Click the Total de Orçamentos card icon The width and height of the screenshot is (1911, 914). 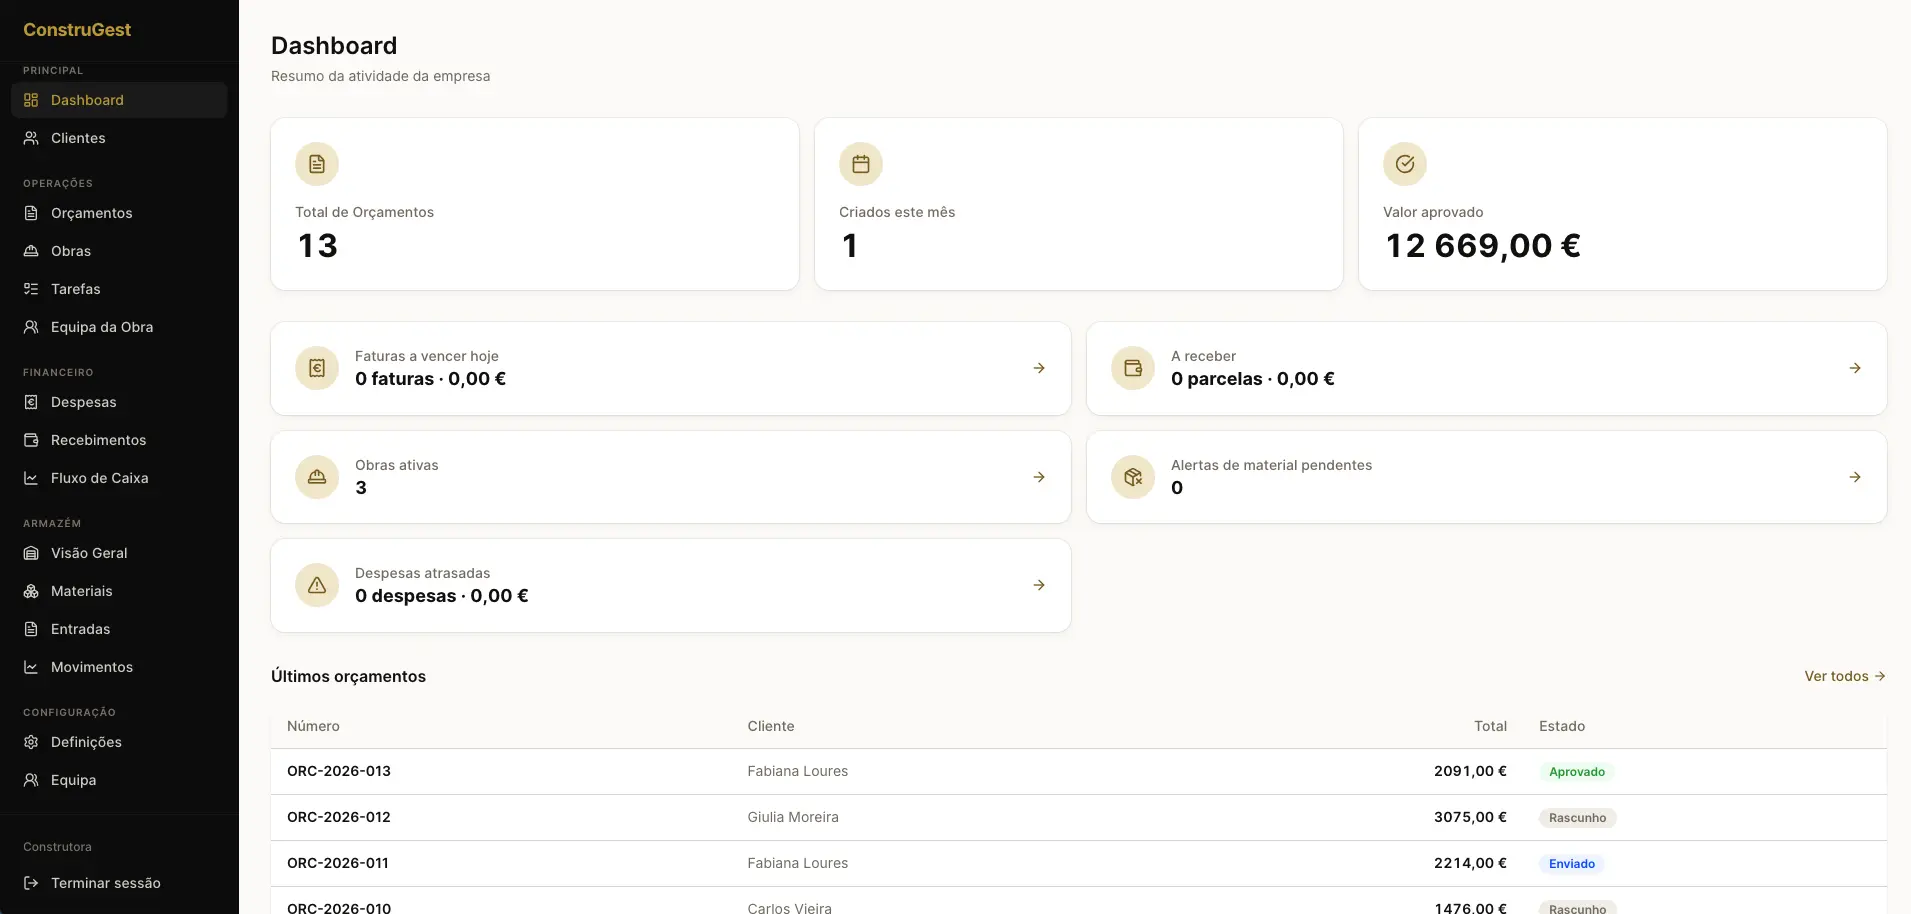point(317,164)
